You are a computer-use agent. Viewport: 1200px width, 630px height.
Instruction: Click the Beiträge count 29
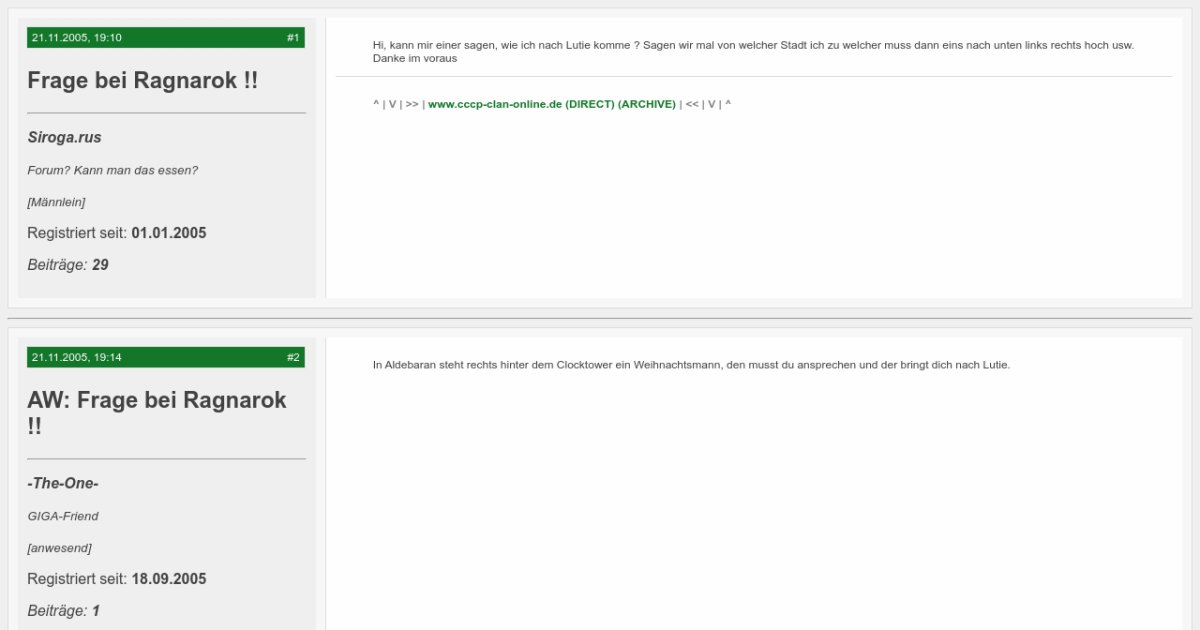pyautogui.click(x=100, y=265)
